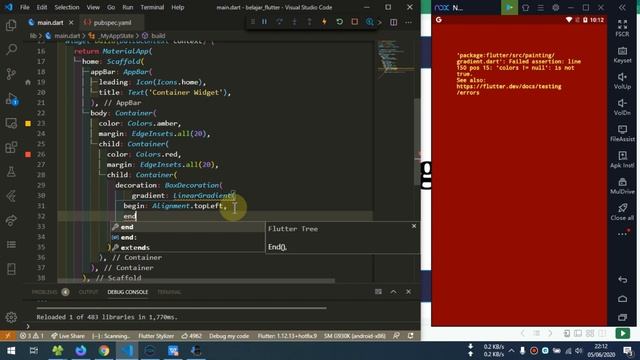Screen dimensions: 640x360
Task: Open the File menu
Action: coord(24,7)
